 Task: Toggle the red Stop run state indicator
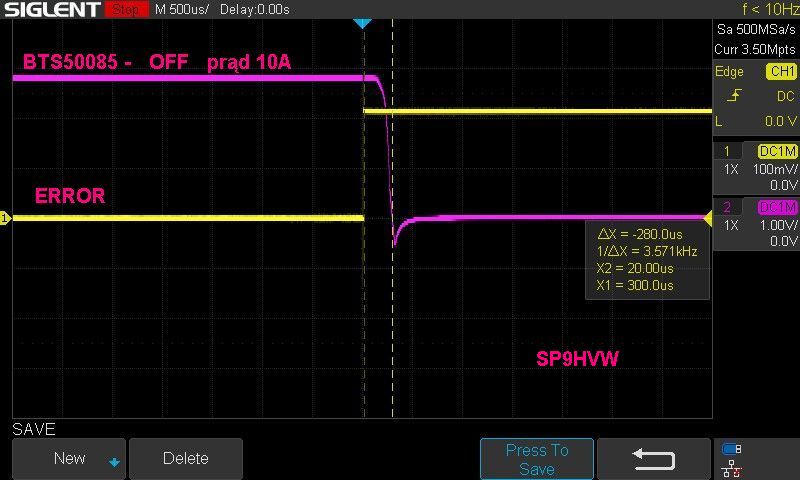[x=126, y=9]
